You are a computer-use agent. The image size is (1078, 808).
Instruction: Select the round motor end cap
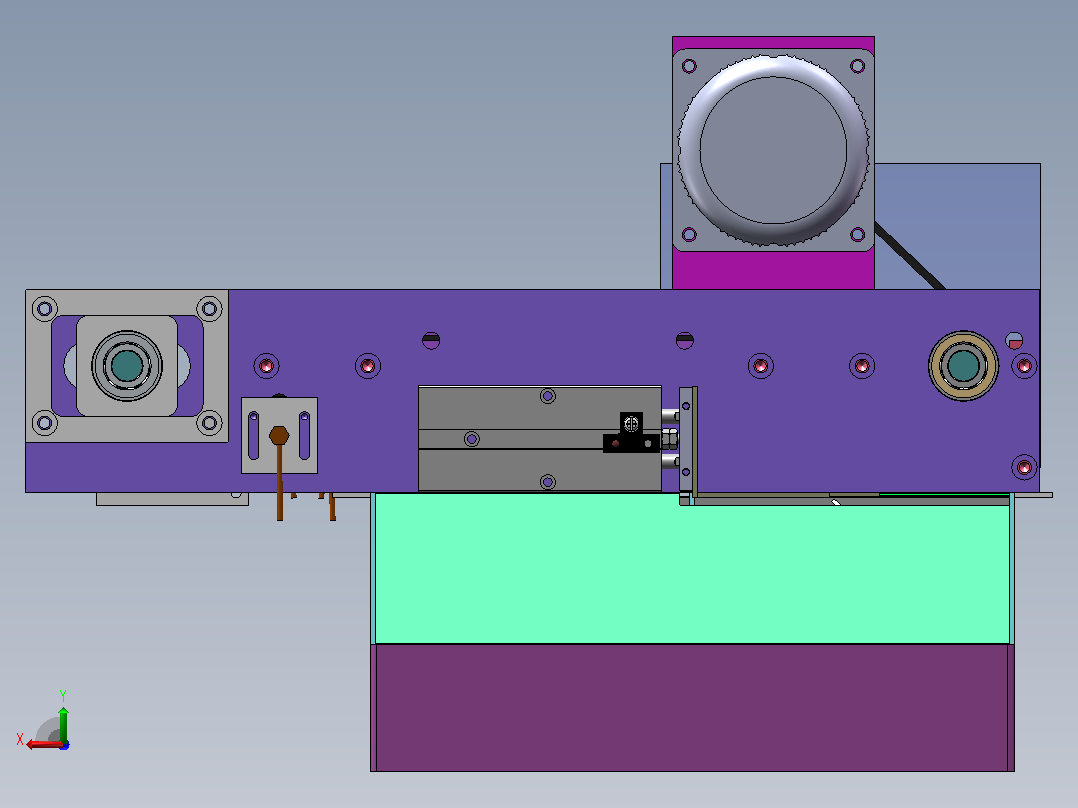[x=773, y=150]
